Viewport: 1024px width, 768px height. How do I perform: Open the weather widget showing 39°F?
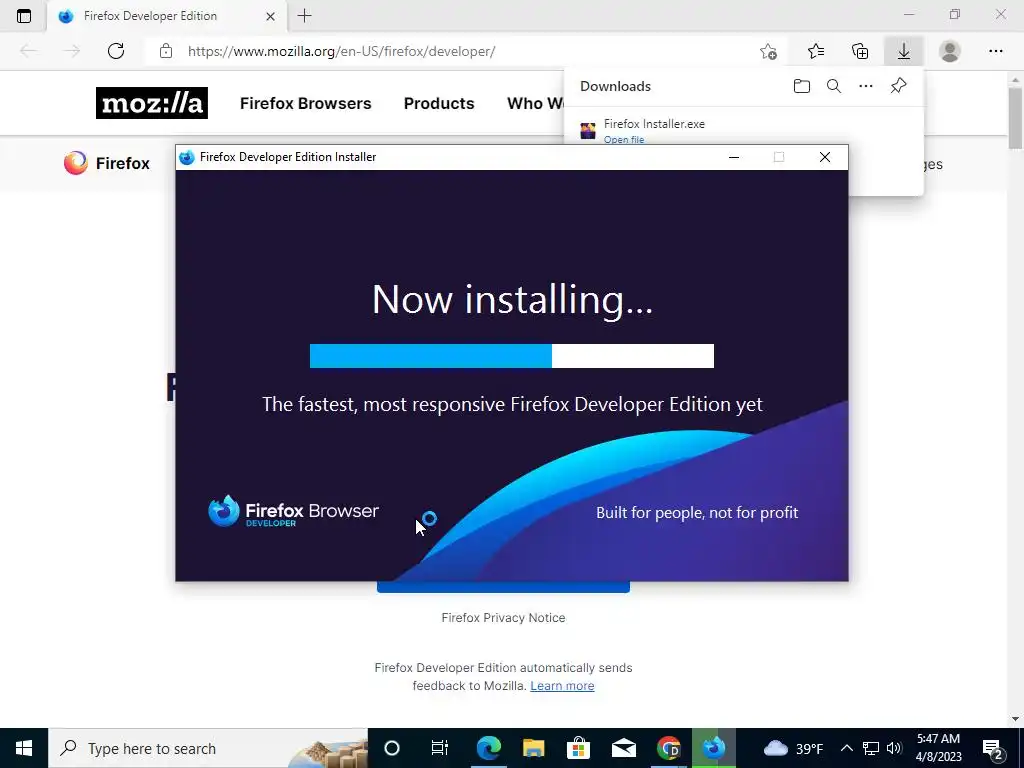click(793, 748)
